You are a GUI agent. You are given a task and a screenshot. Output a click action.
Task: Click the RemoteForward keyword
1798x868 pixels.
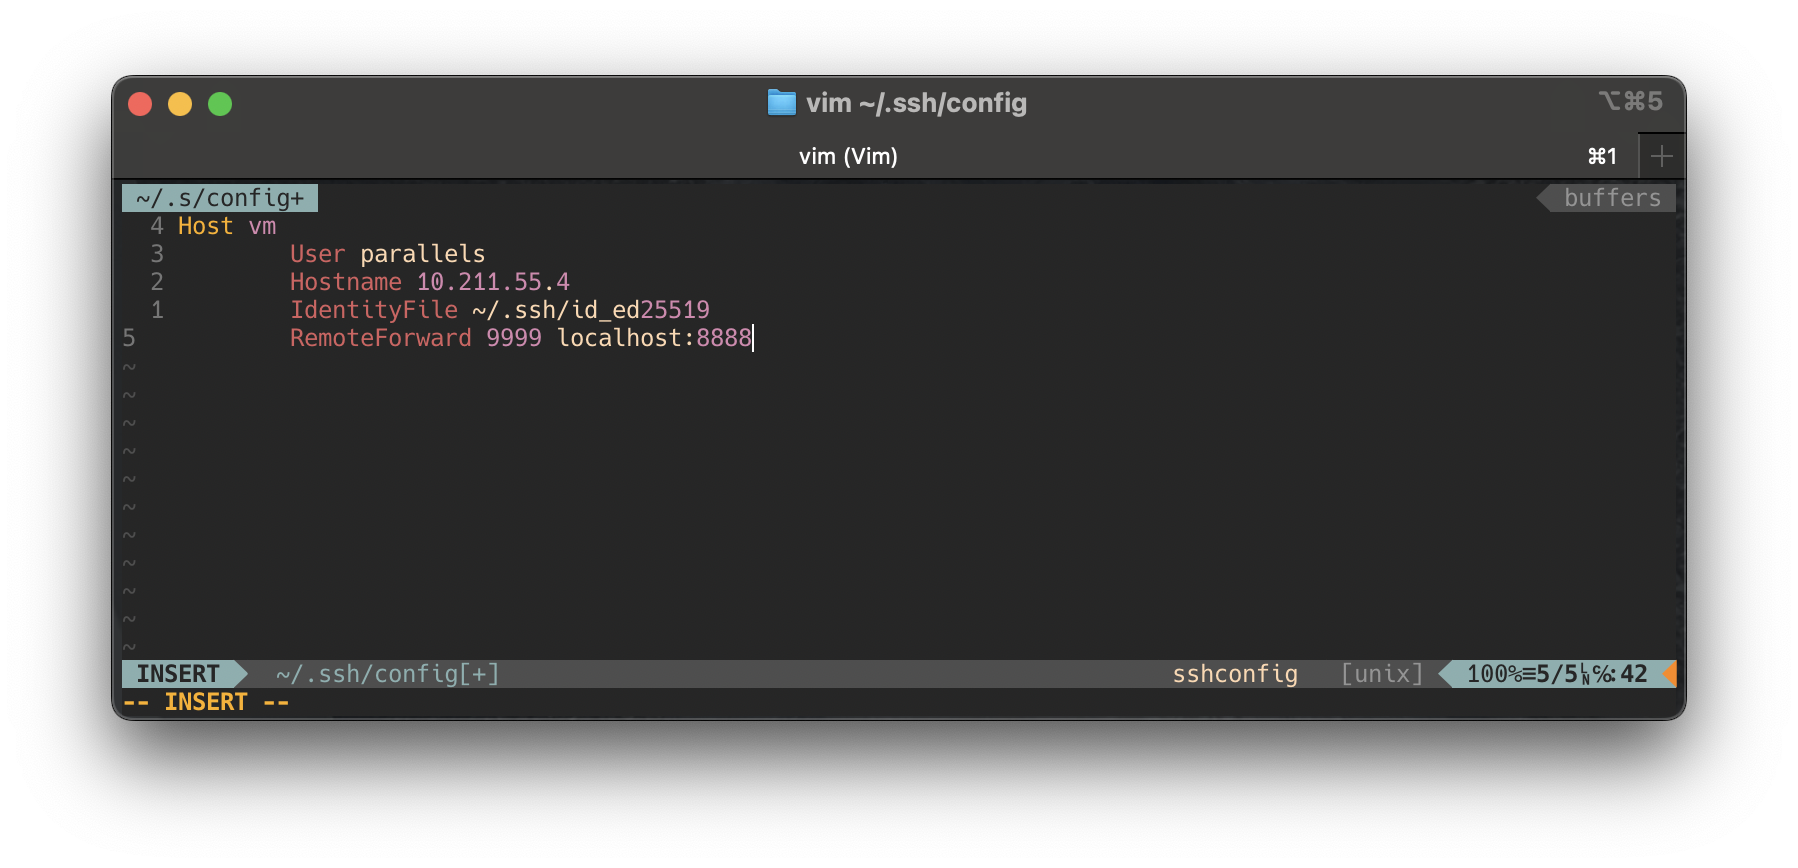[380, 338]
